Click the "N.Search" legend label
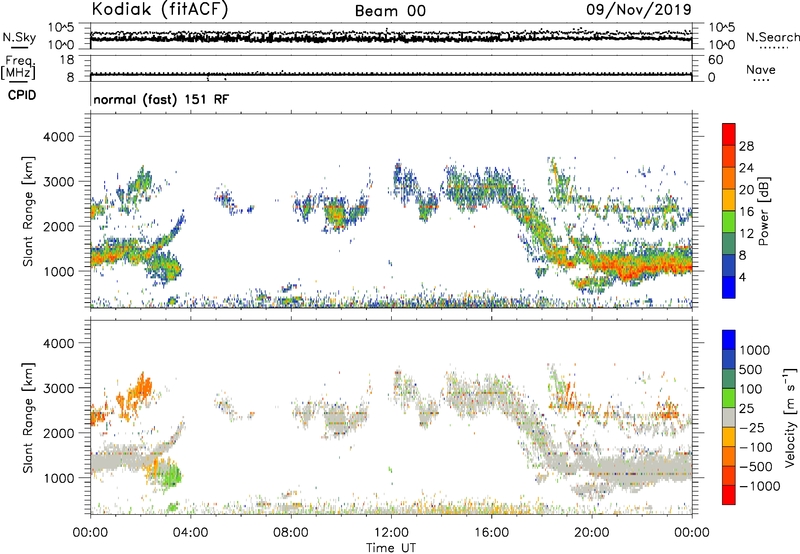This screenshot has width=800, height=554. pos(772,37)
